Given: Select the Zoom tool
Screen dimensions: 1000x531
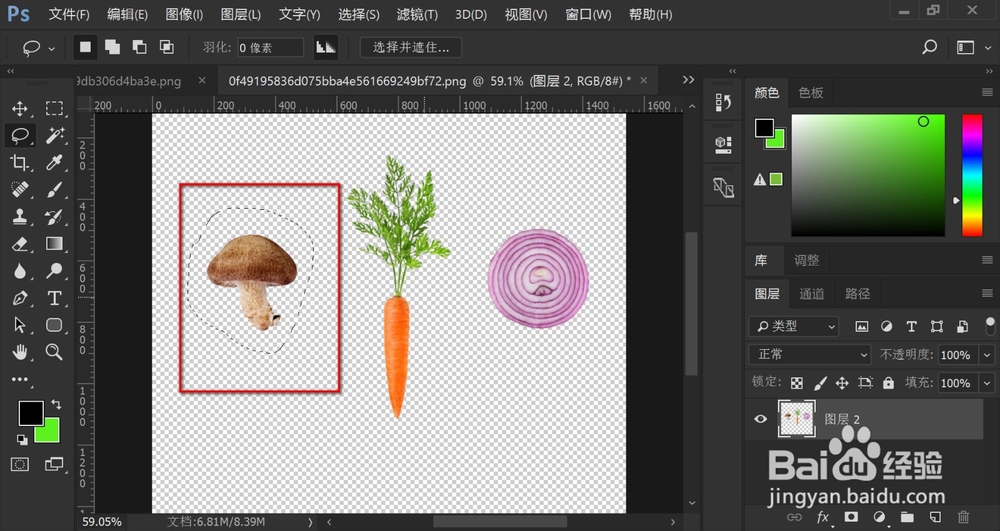Looking at the screenshot, I should pyautogui.click(x=54, y=352).
